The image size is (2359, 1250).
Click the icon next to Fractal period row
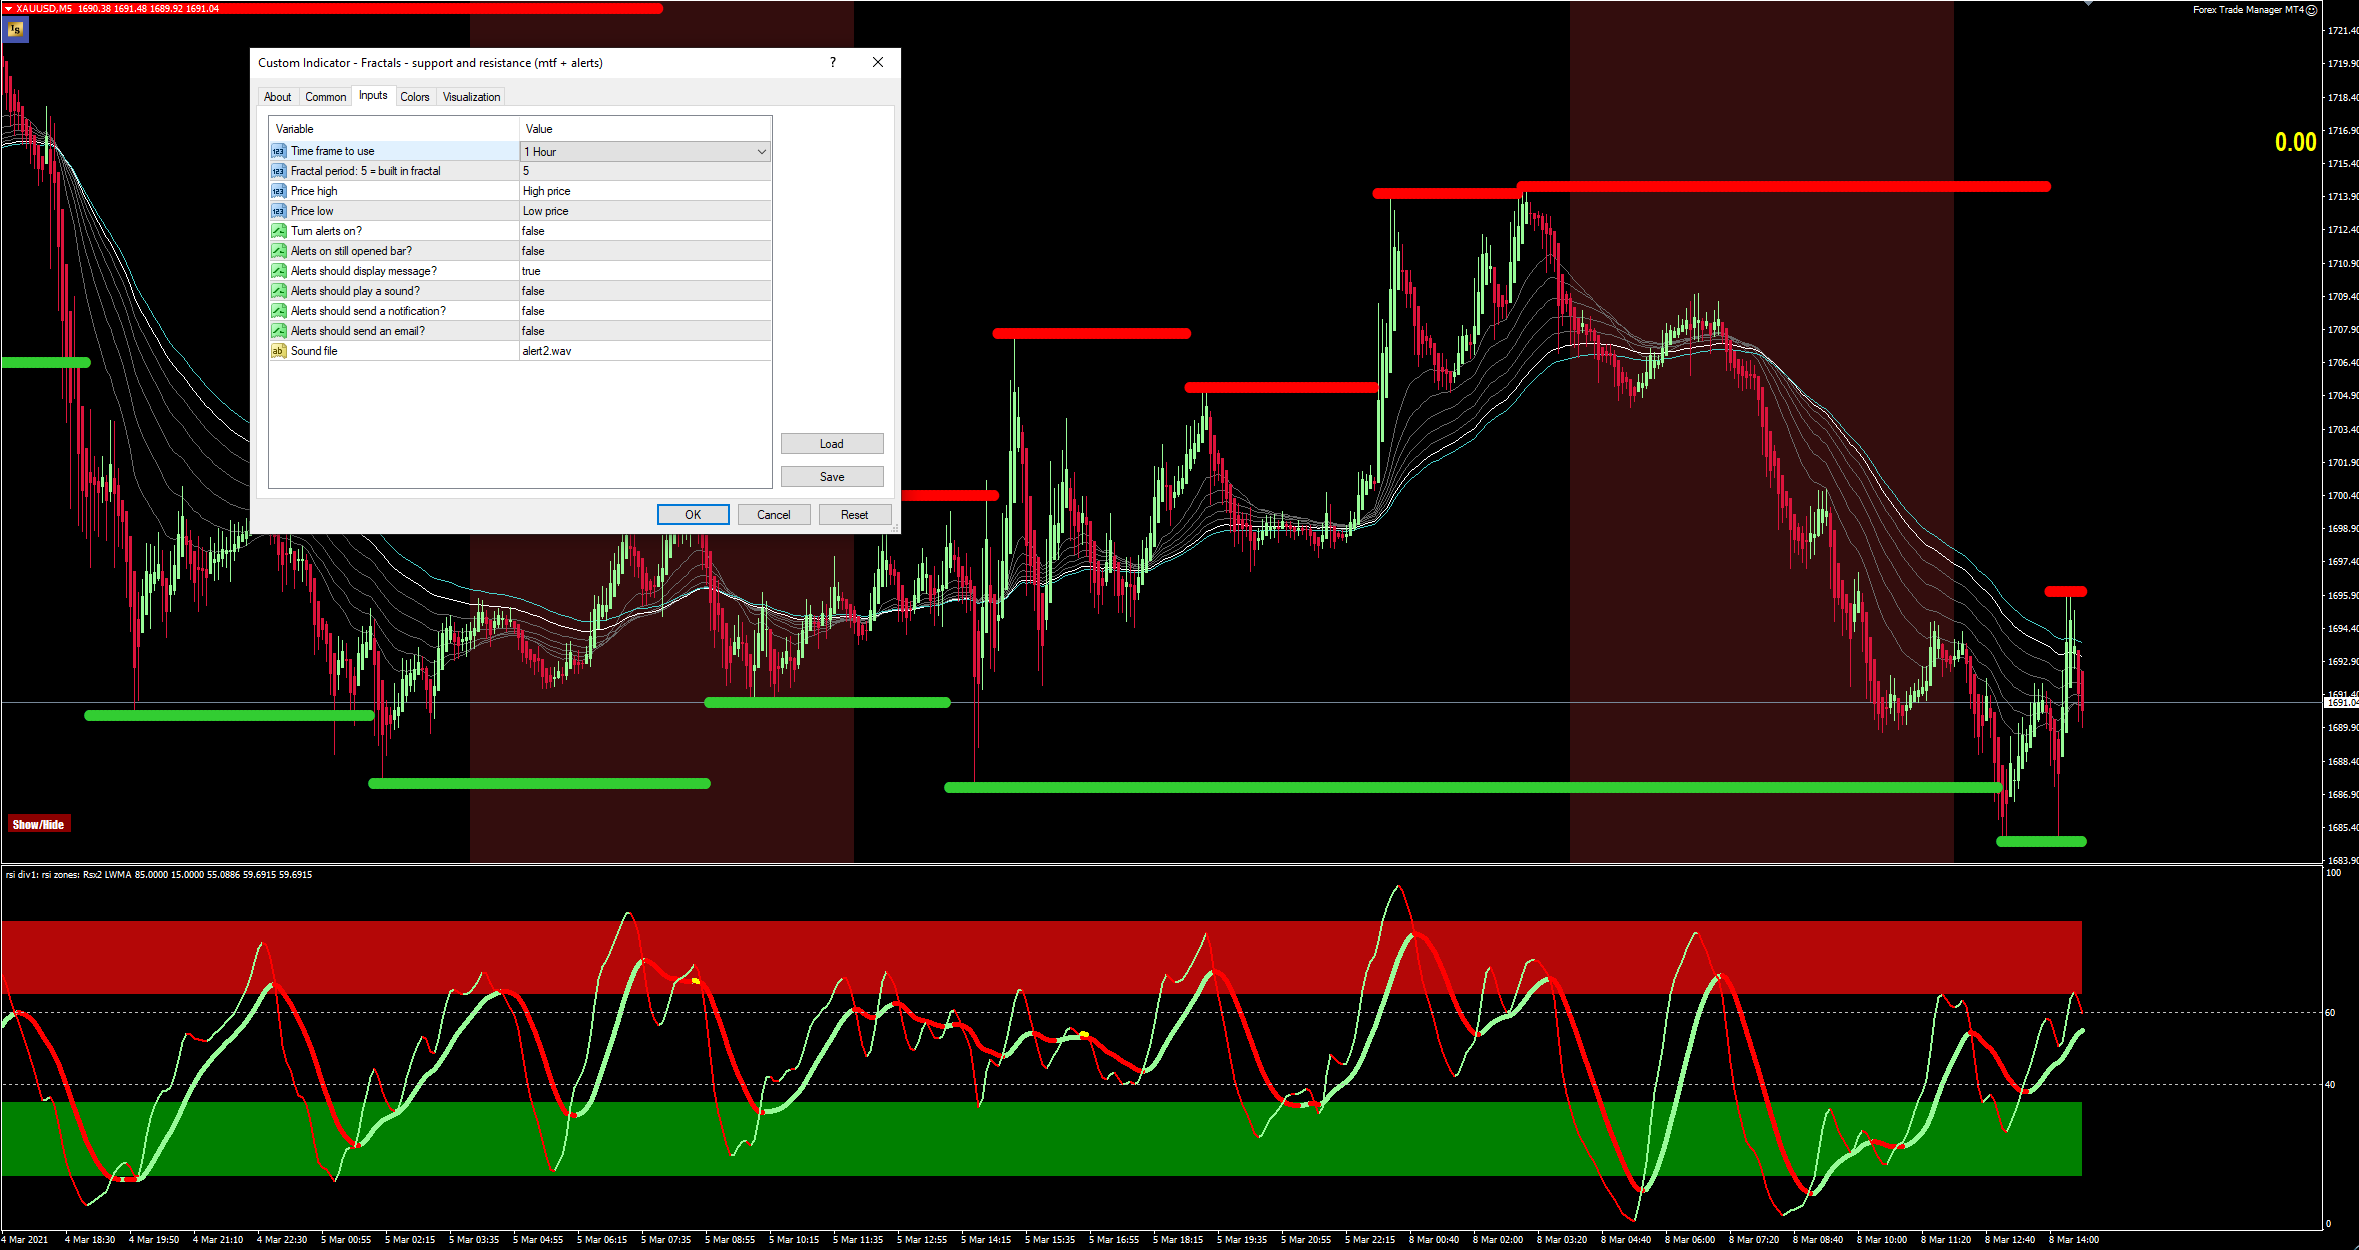click(x=279, y=171)
